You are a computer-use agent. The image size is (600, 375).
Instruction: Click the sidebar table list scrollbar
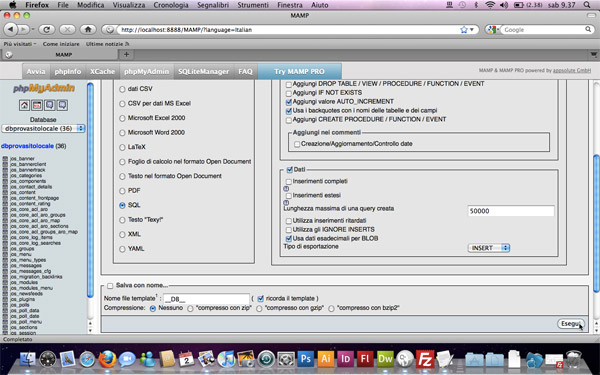[x=90, y=190]
